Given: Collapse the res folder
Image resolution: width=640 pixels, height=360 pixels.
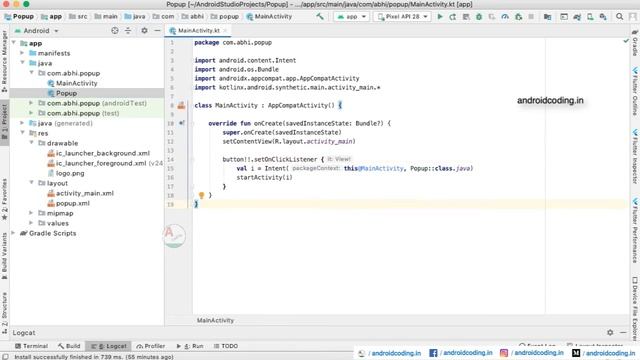Looking at the screenshot, I should tap(22, 133).
